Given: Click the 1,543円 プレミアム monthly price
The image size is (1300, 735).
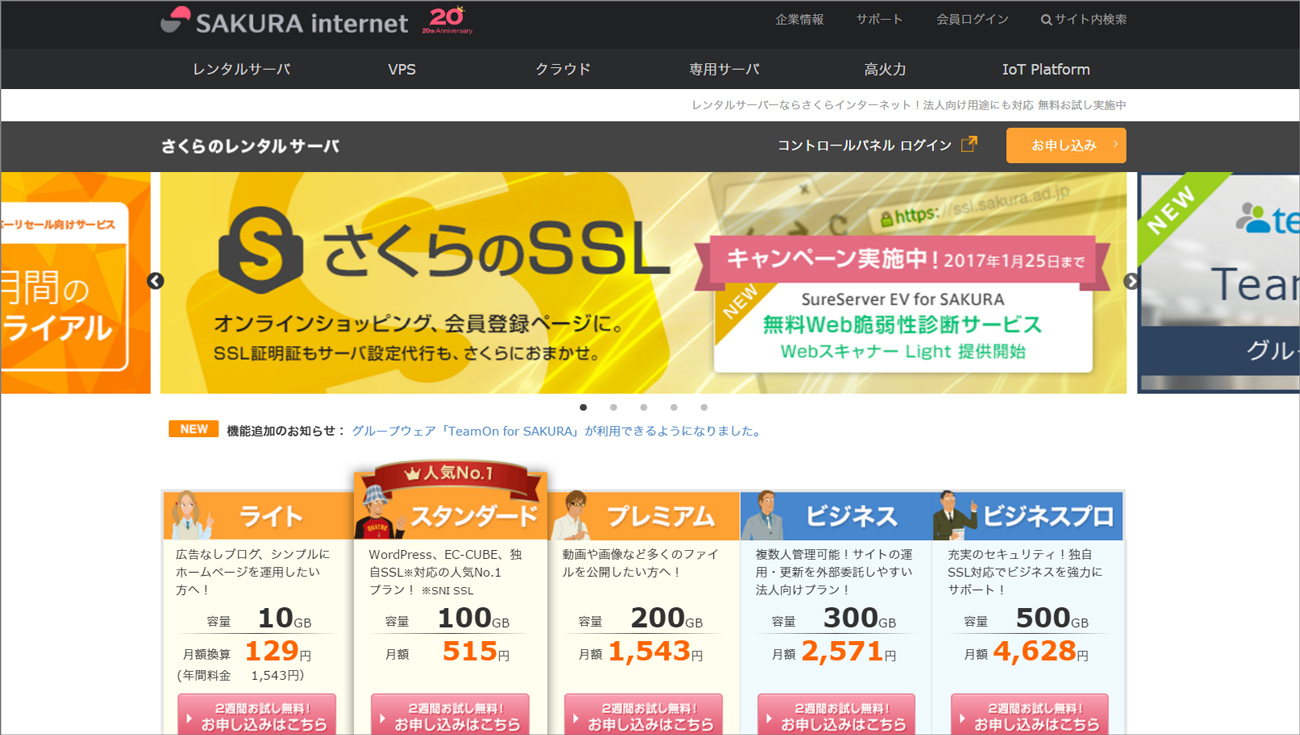Looking at the screenshot, I should pyautogui.click(x=655, y=652).
